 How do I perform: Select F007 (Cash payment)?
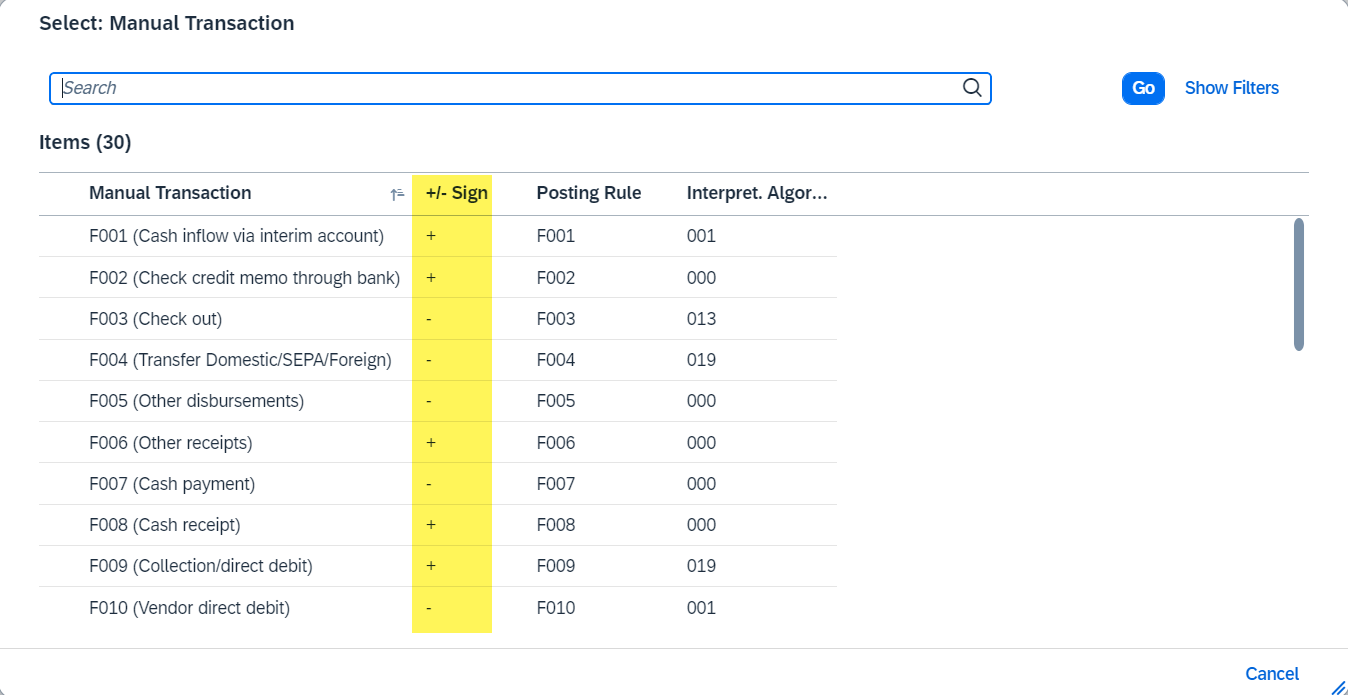tap(172, 484)
